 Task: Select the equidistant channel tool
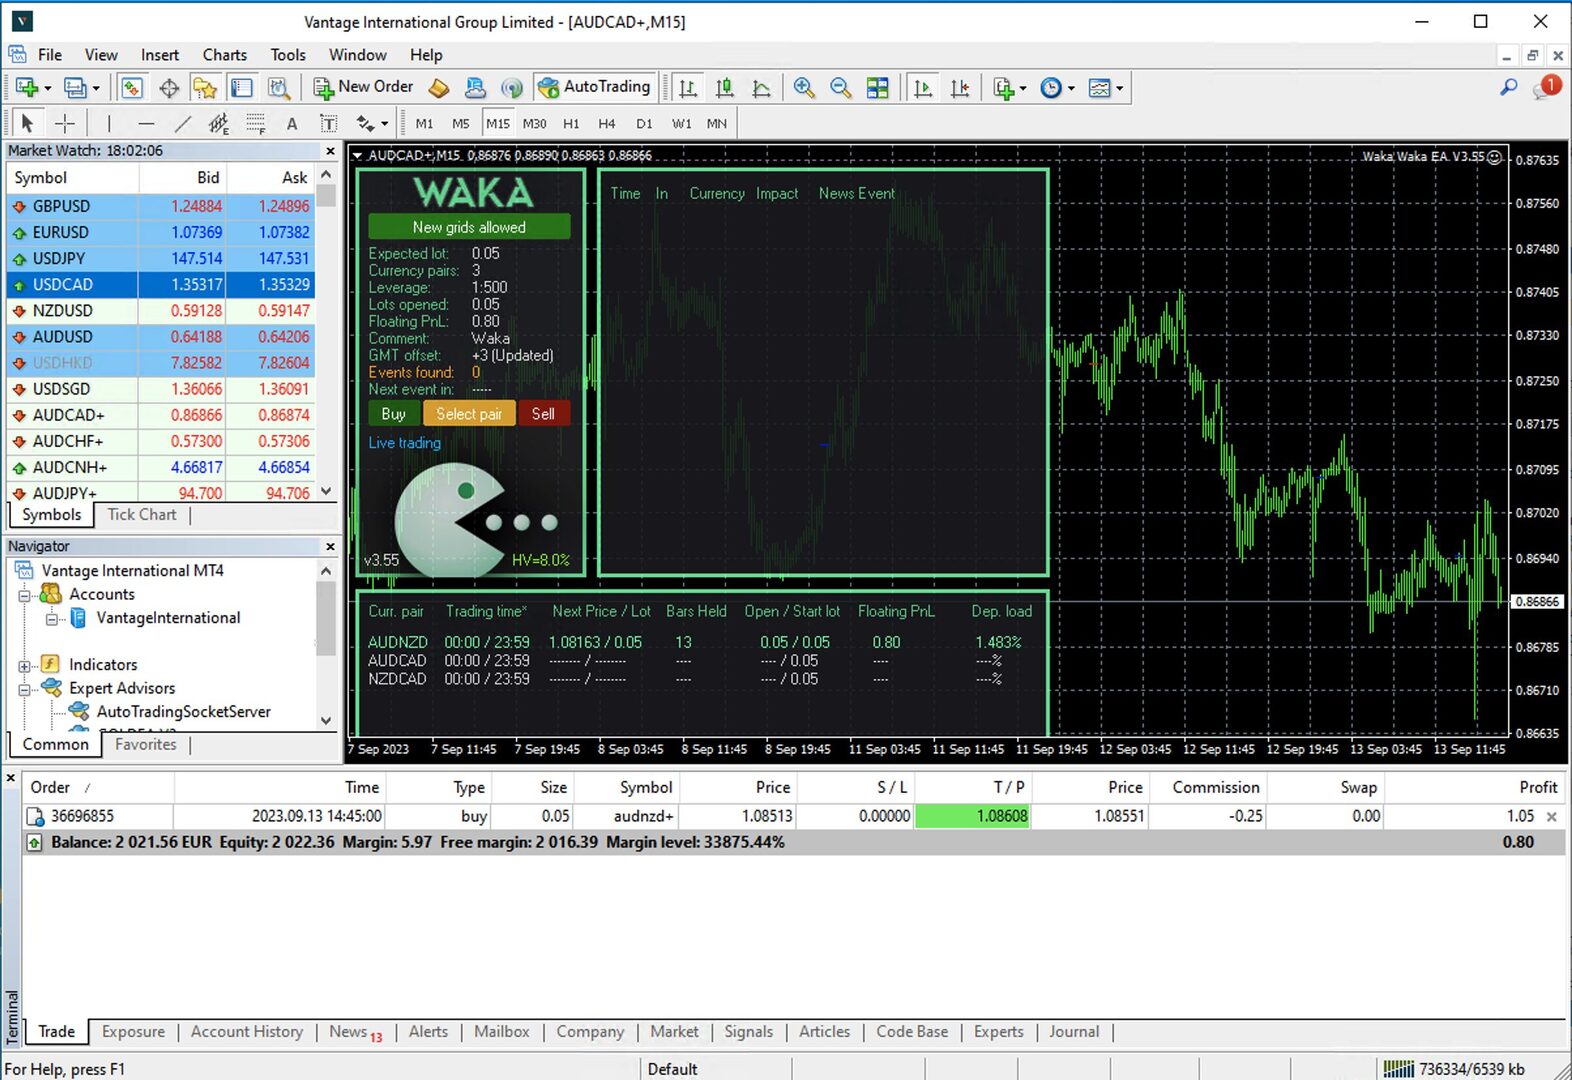(219, 123)
